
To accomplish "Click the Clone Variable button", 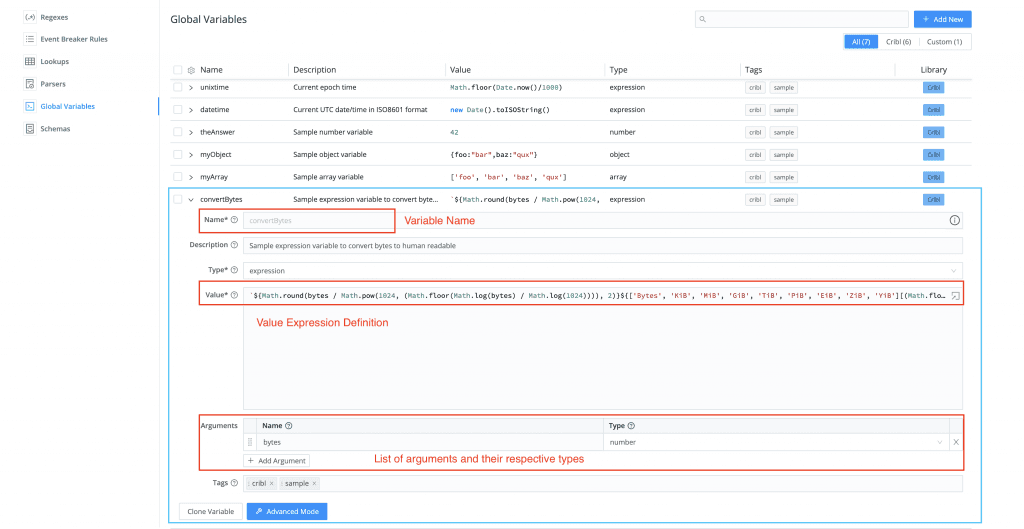I will pos(211,511).
